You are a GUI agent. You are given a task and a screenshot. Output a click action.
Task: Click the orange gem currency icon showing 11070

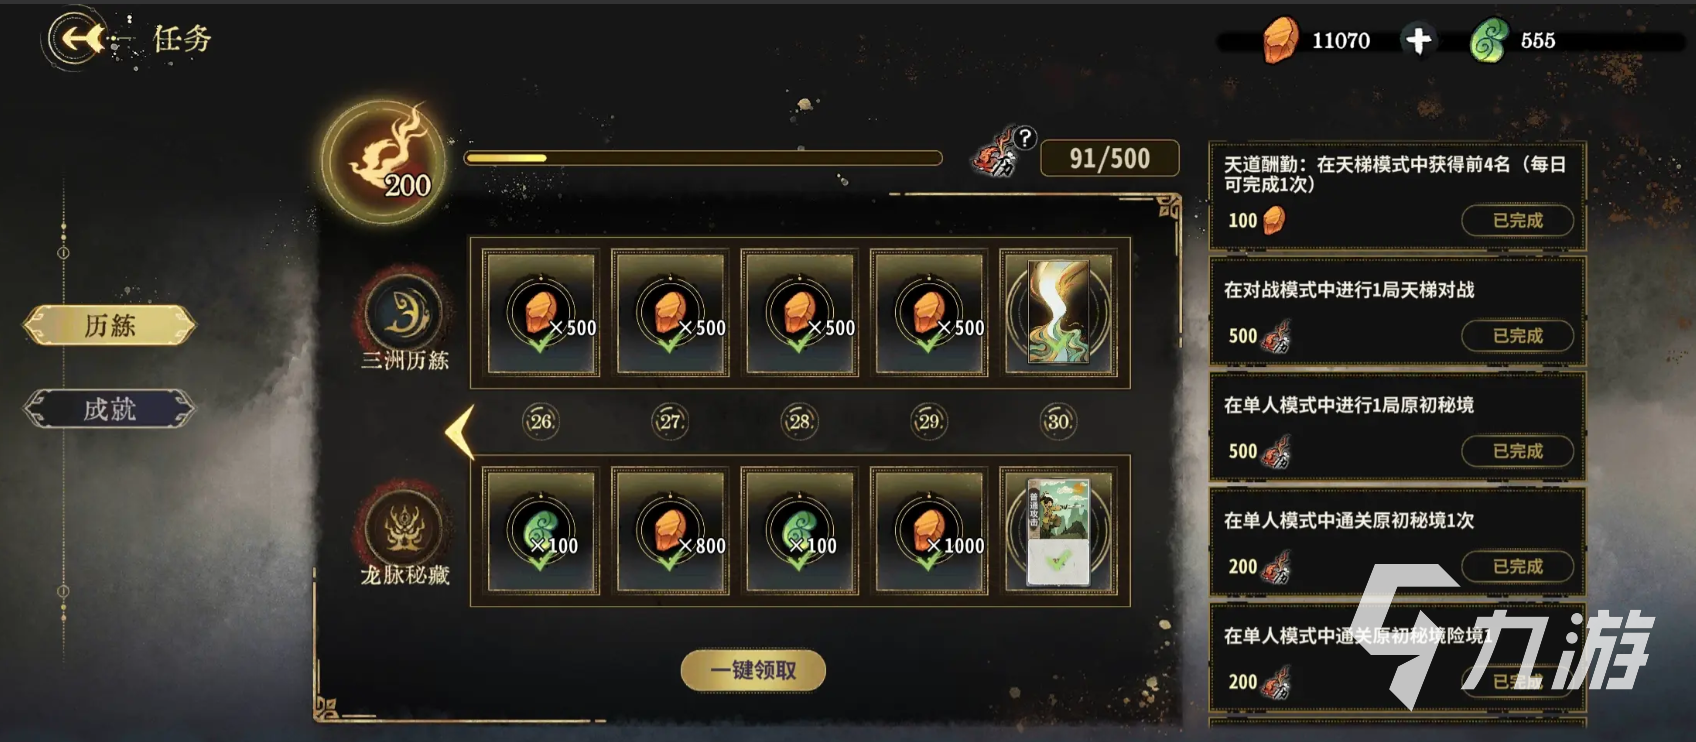coord(1280,40)
